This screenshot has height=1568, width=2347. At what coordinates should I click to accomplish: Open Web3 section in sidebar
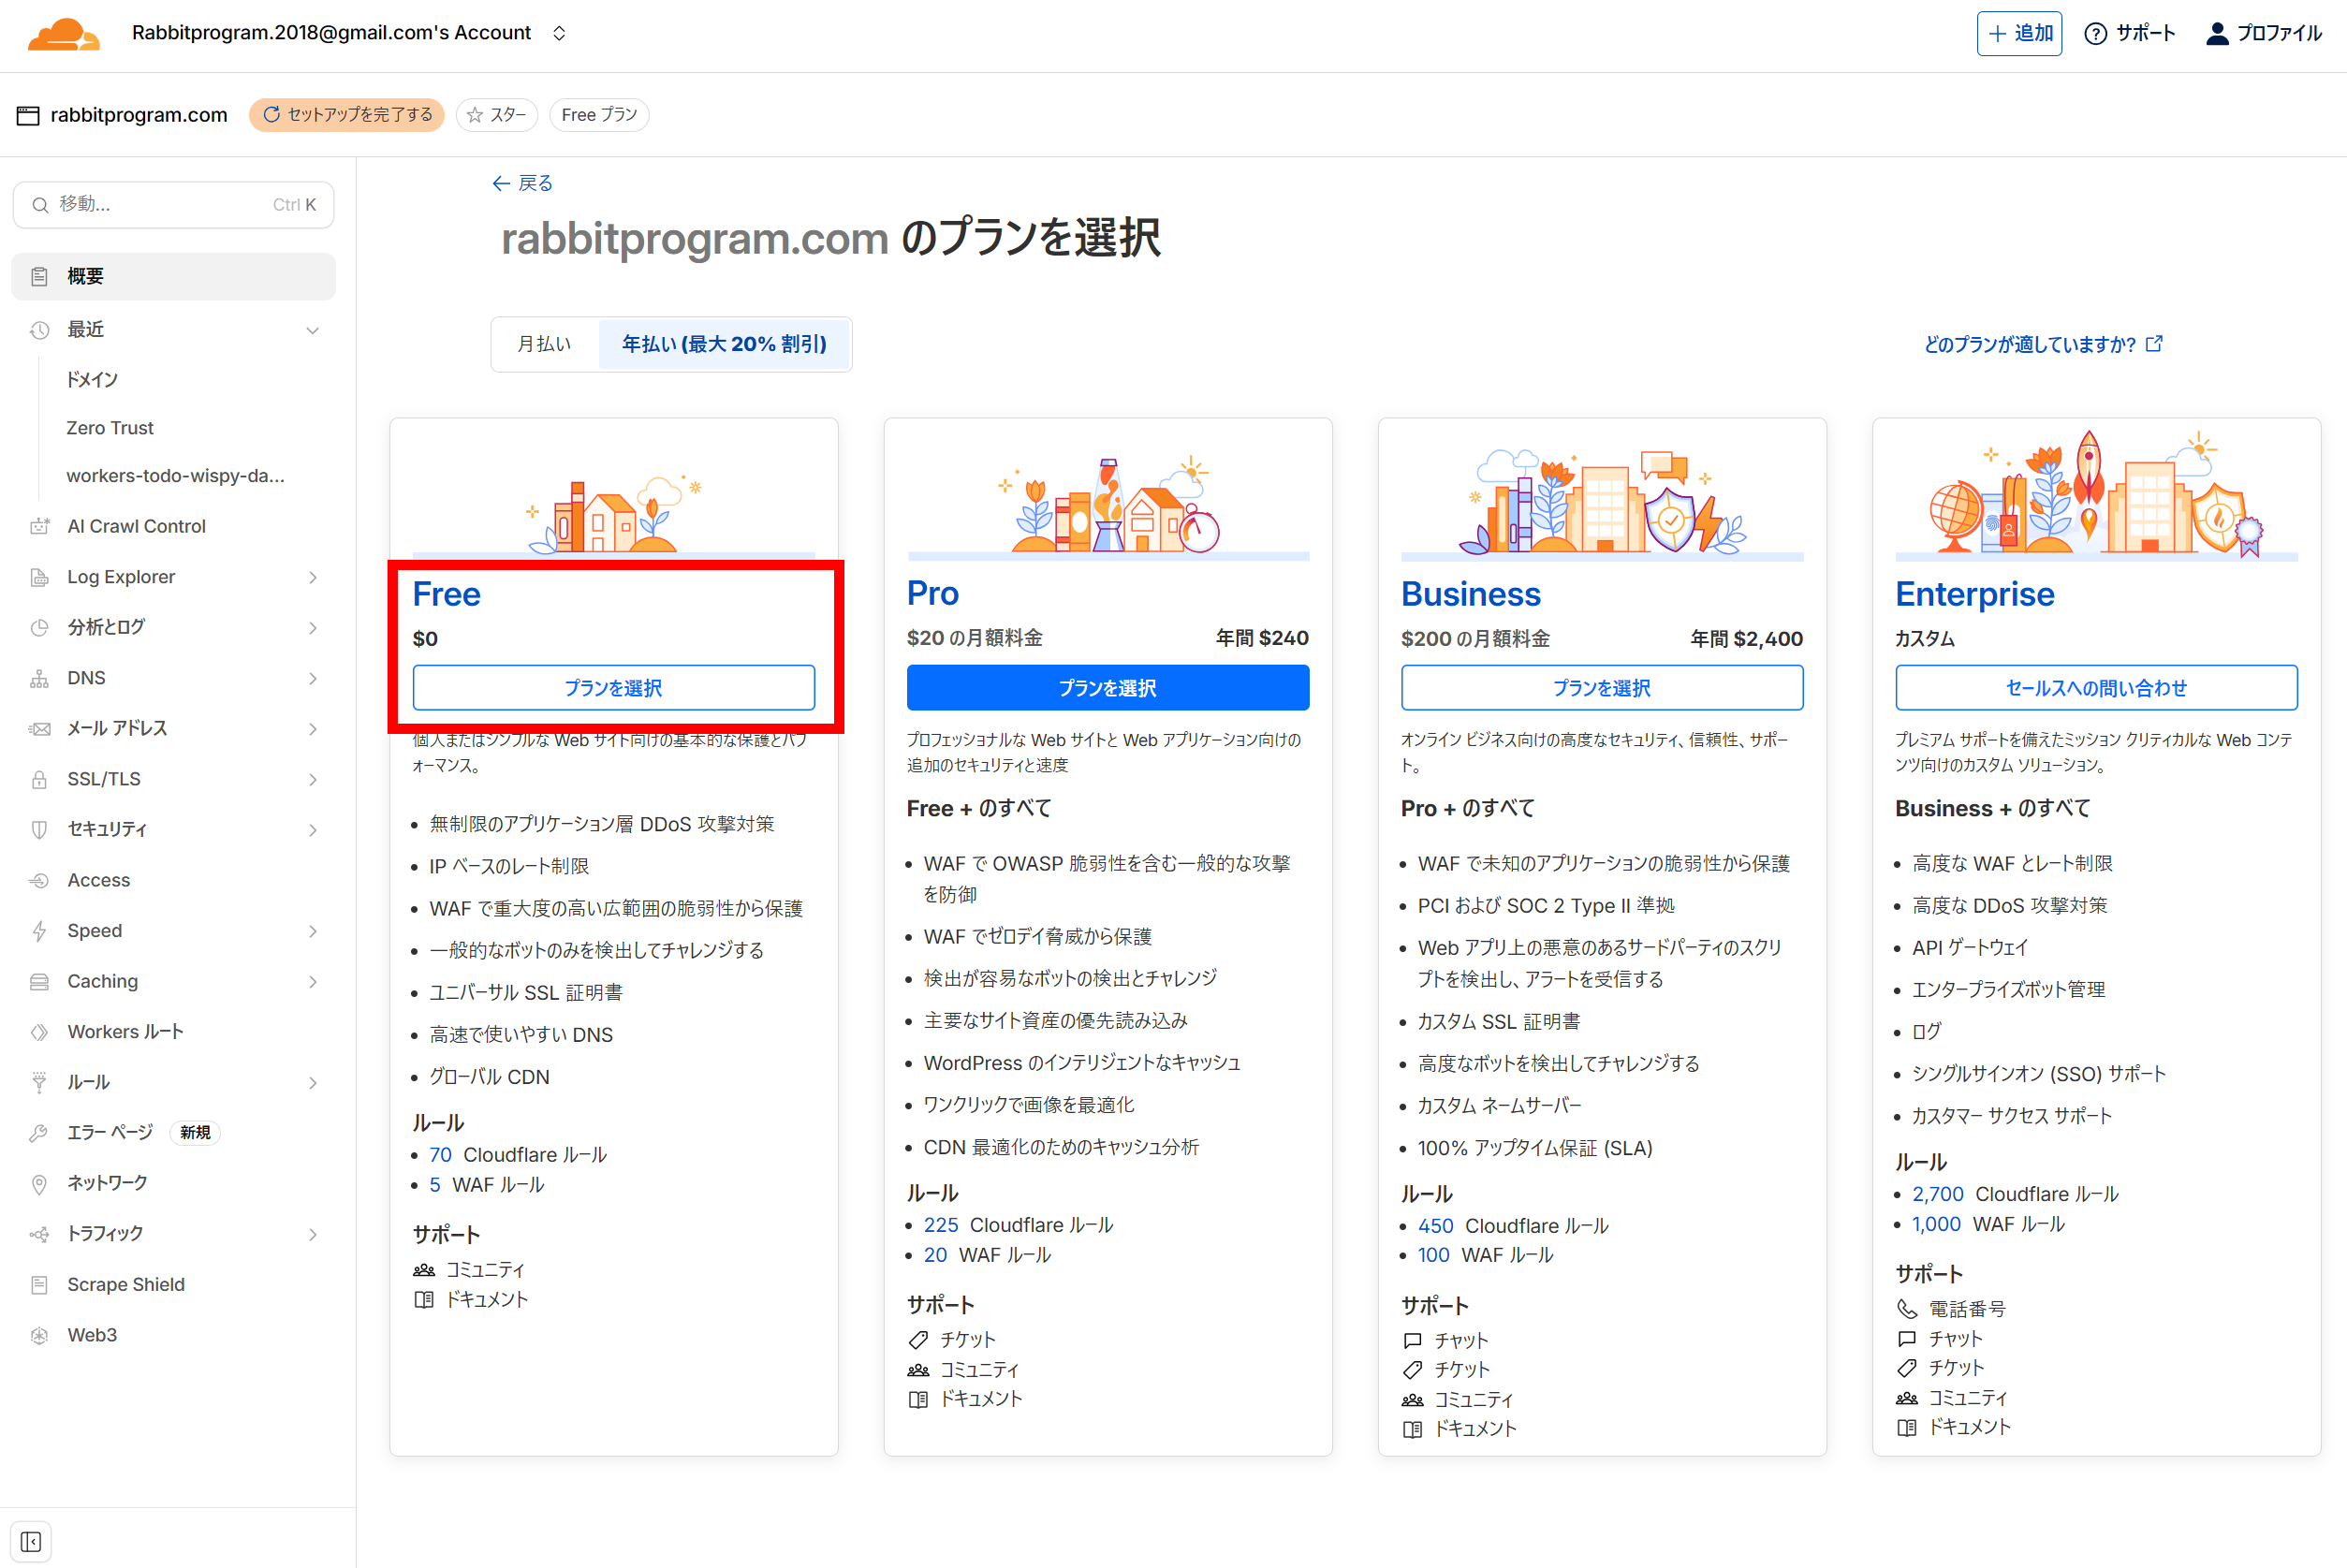(x=92, y=1335)
